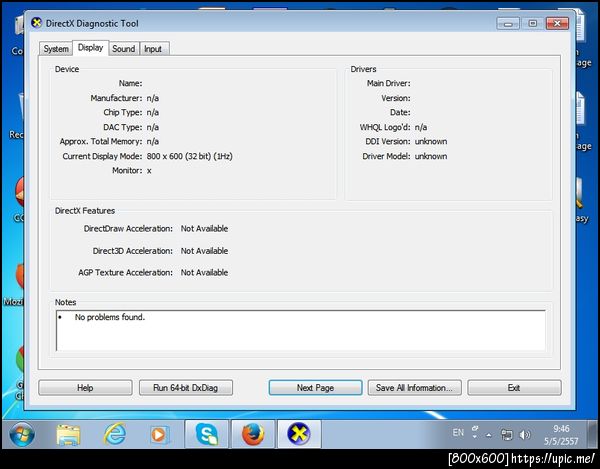Close the DirectX Diagnostic Tool window
The width and height of the screenshot is (600, 469).
[557, 23]
